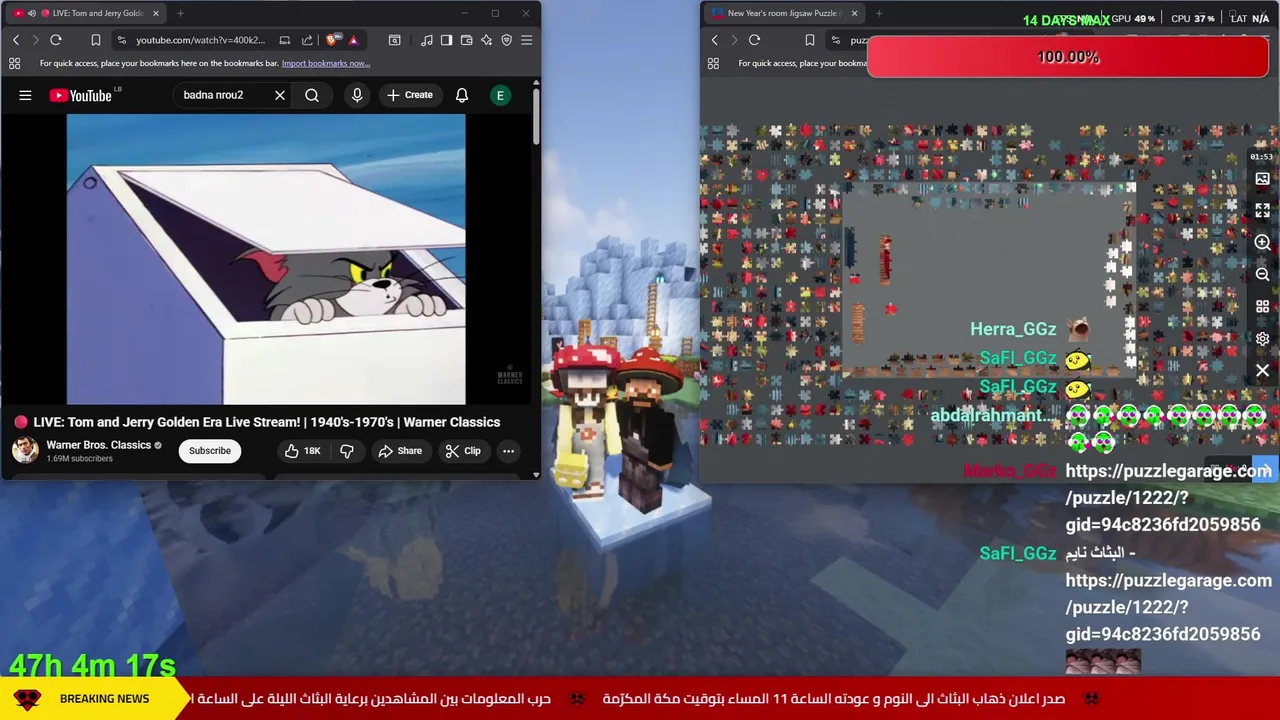The height and width of the screenshot is (720, 1280).
Task: Go back in the YouTube browser window
Action: 16,40
